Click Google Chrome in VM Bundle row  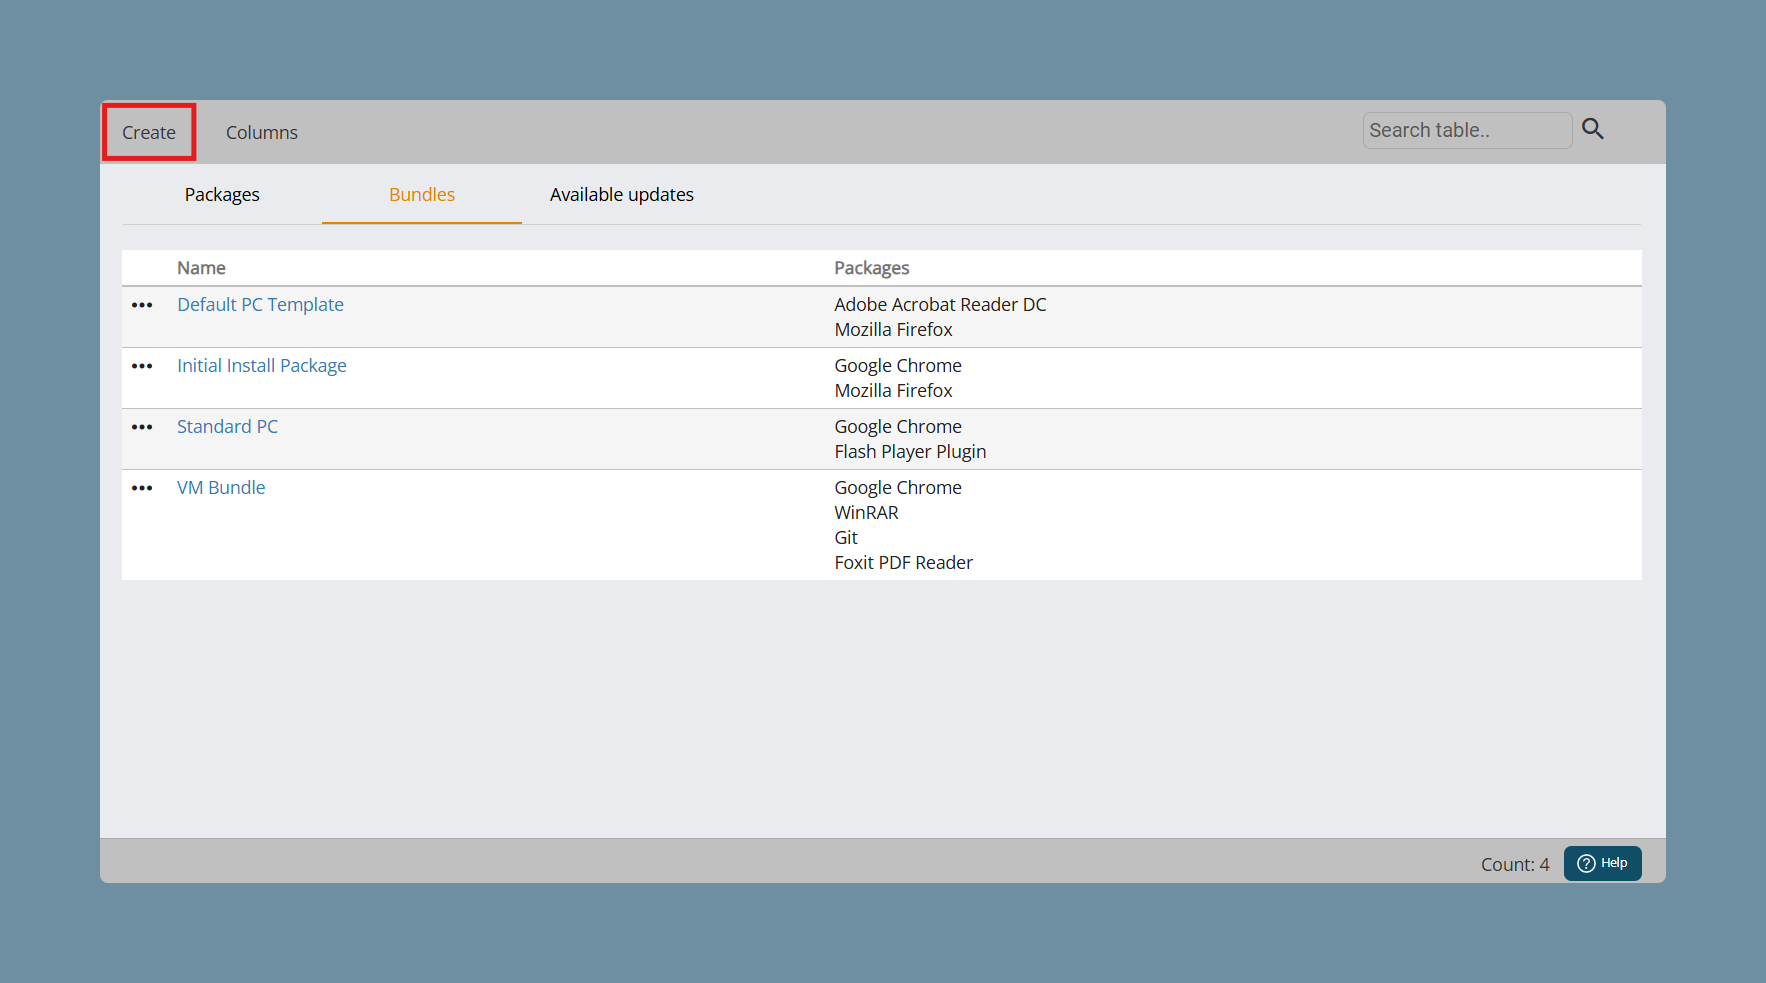pyautogui.click(x=898, y=487)
